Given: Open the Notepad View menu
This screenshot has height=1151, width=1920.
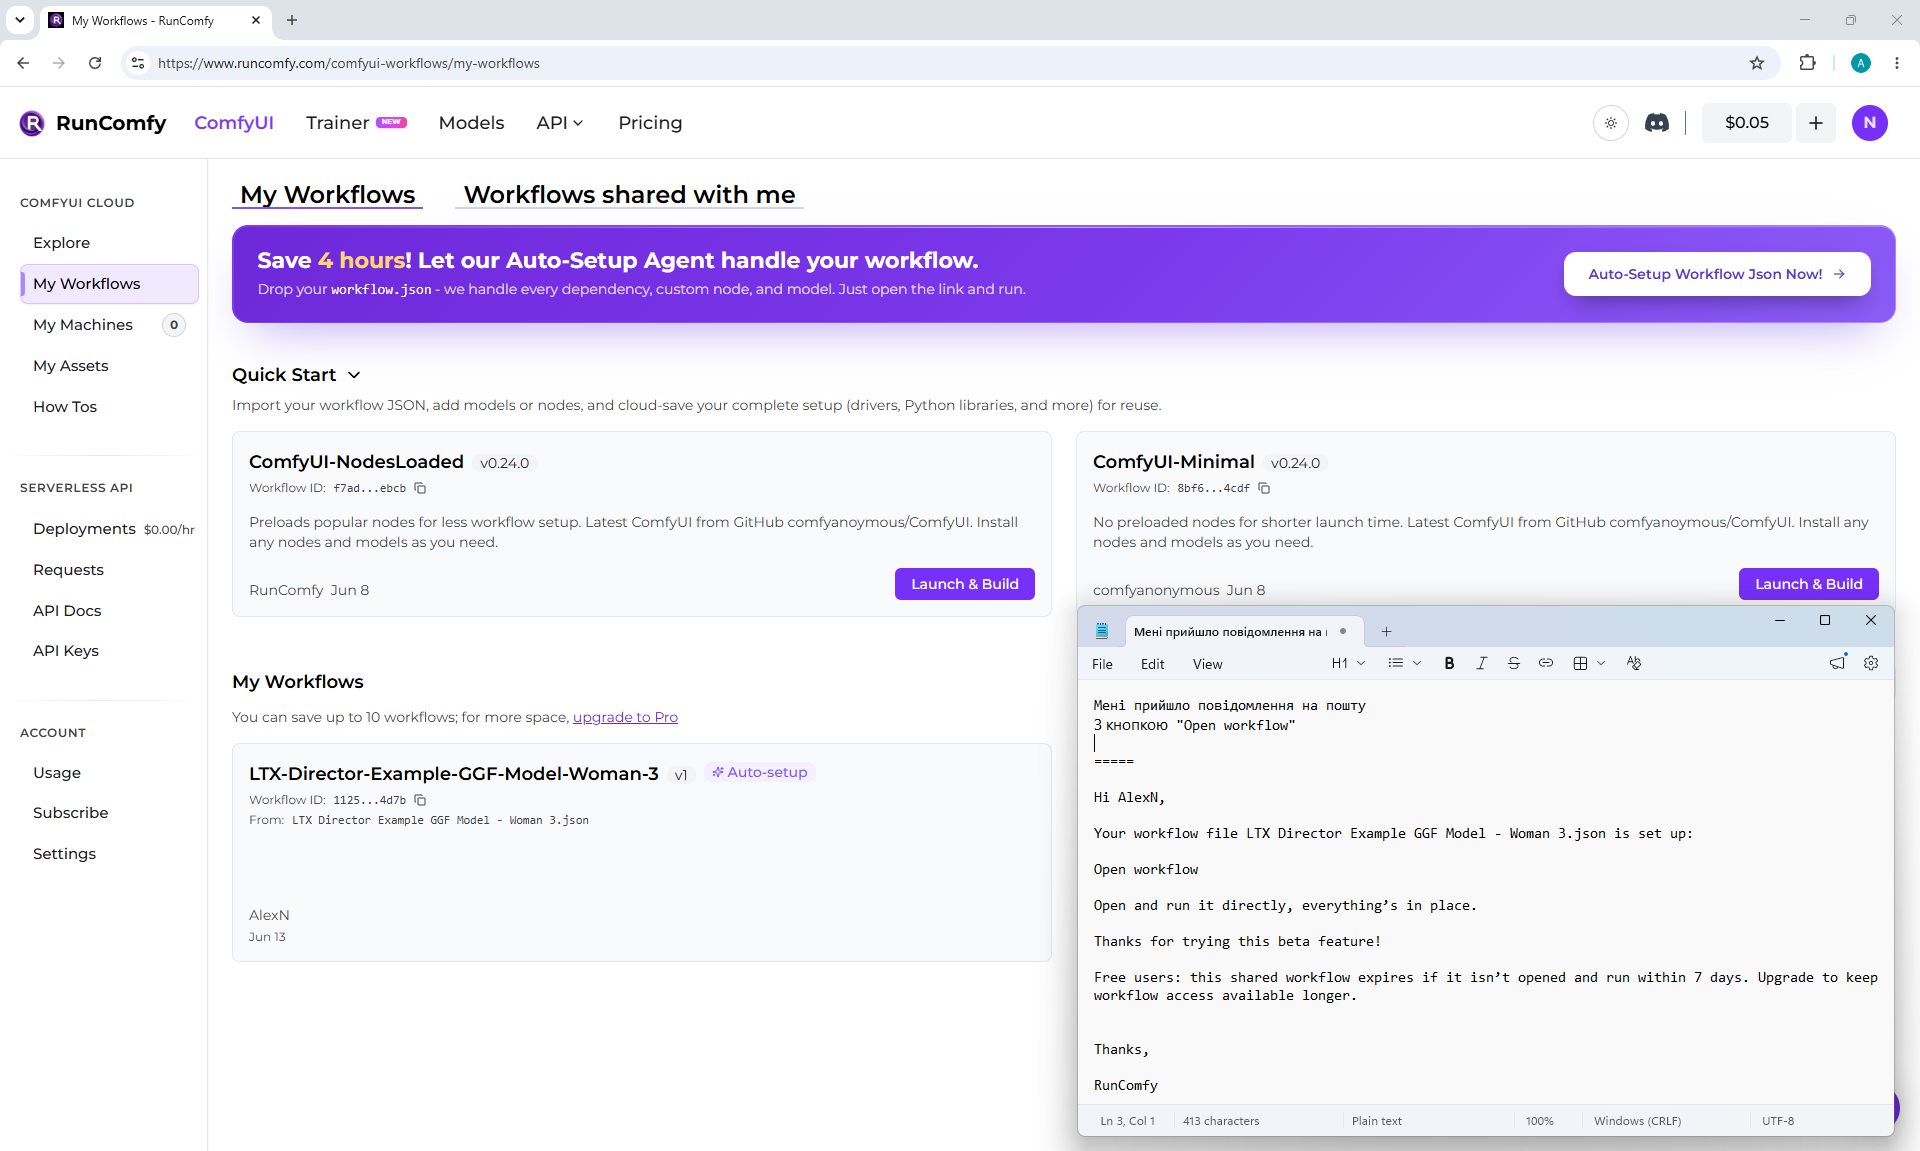Looking at the screenshot, I should (x=1207, y=664).
